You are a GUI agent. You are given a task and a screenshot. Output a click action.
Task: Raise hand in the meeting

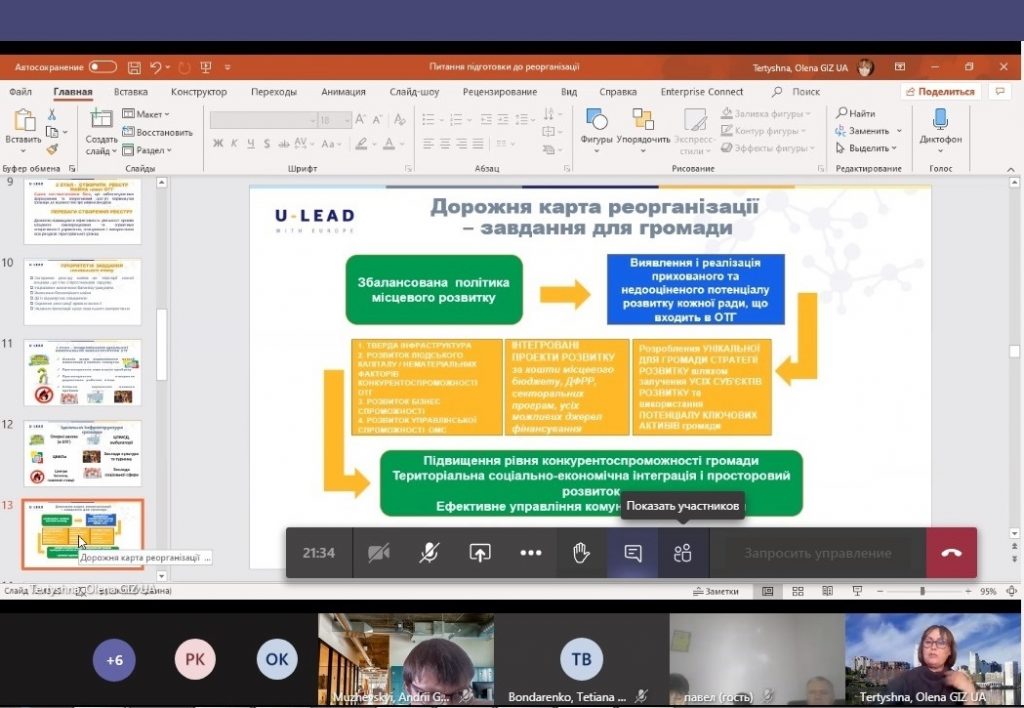pos(581,553)
